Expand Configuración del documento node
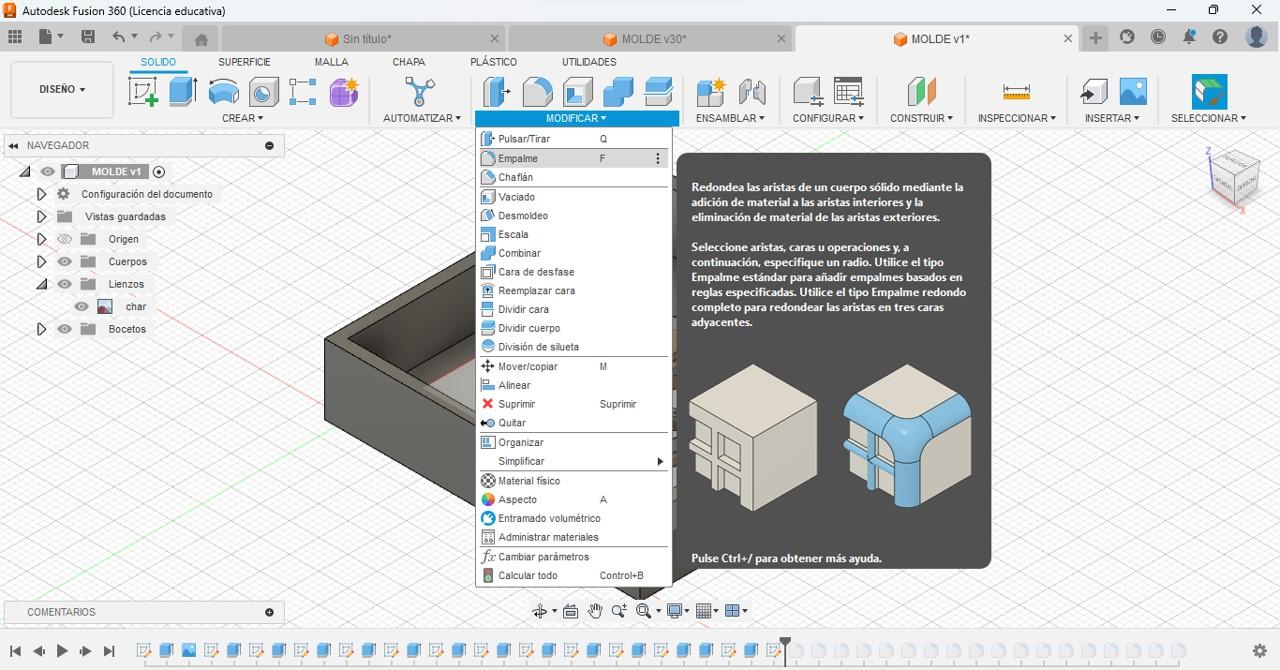 click(x=41, y=194)
